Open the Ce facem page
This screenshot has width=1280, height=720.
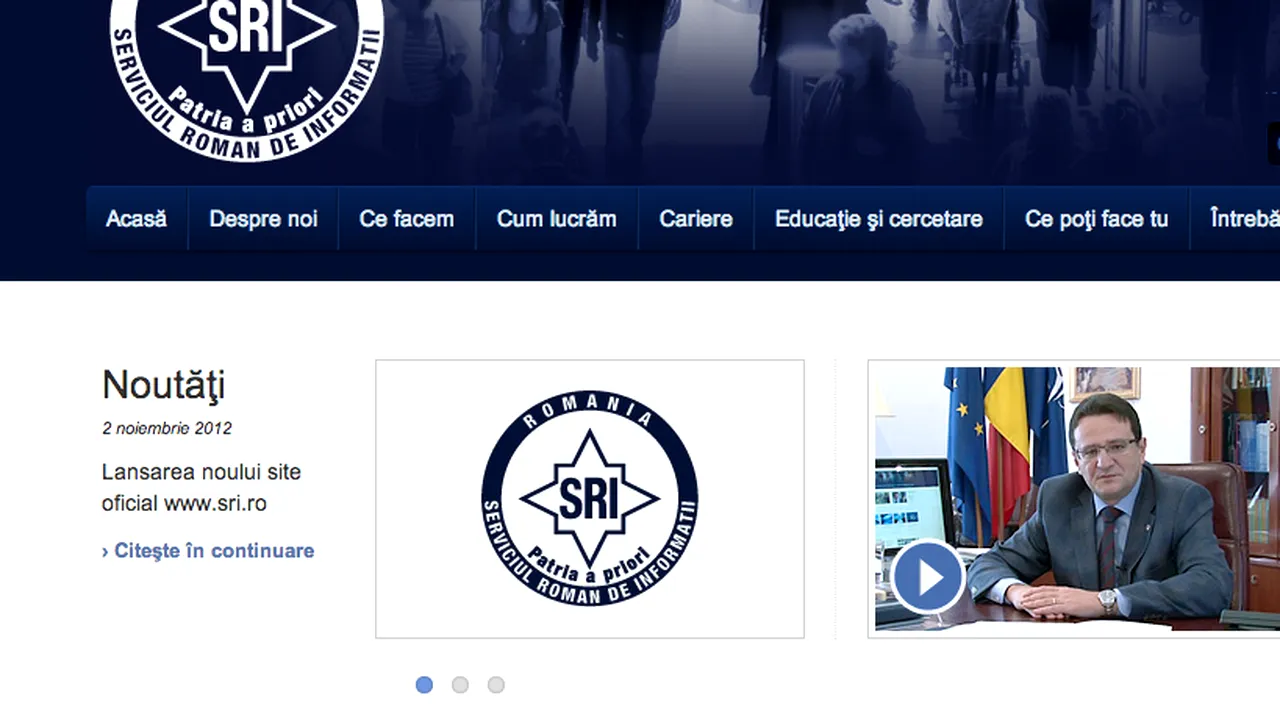pos(407,219)
